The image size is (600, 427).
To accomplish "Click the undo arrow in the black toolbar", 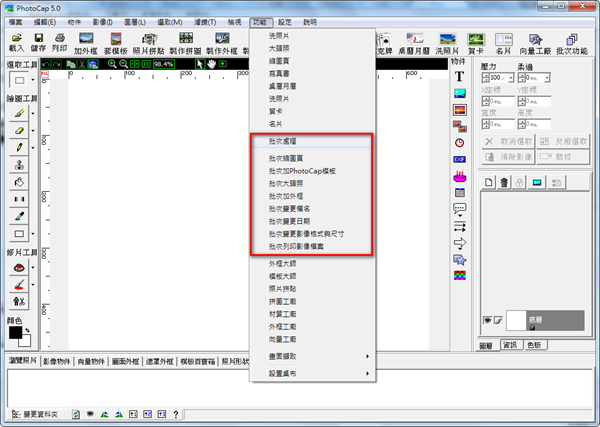I will pos(46,64).
